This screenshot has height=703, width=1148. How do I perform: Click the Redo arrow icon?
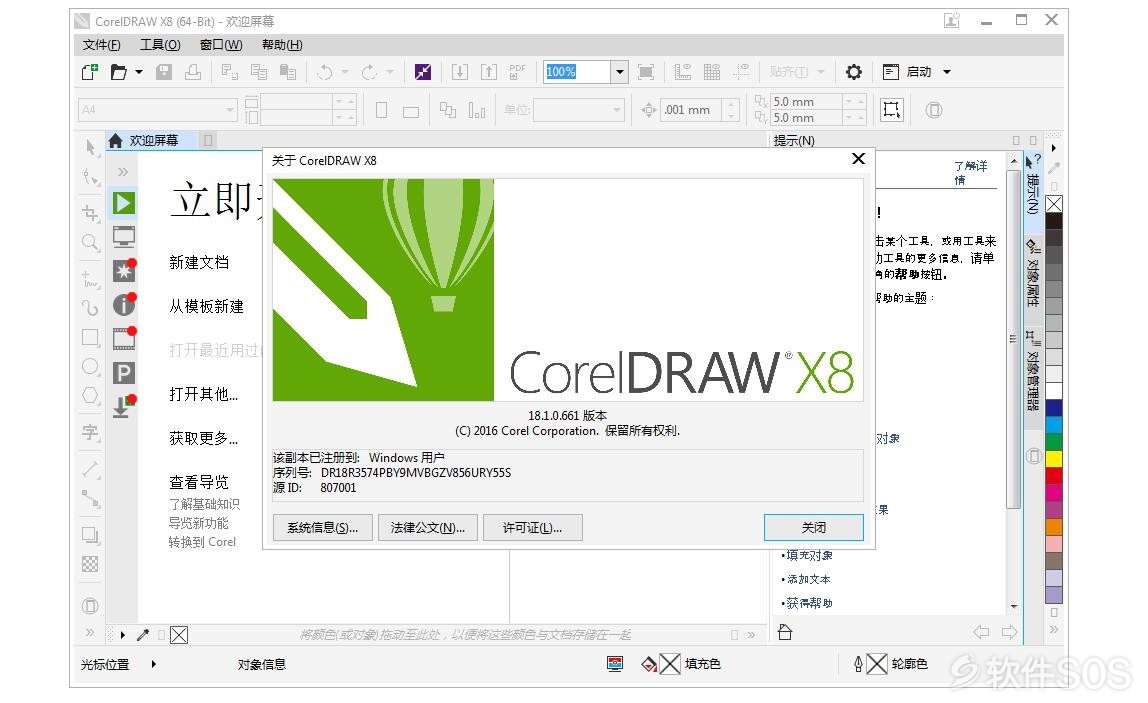click(369, 72)
